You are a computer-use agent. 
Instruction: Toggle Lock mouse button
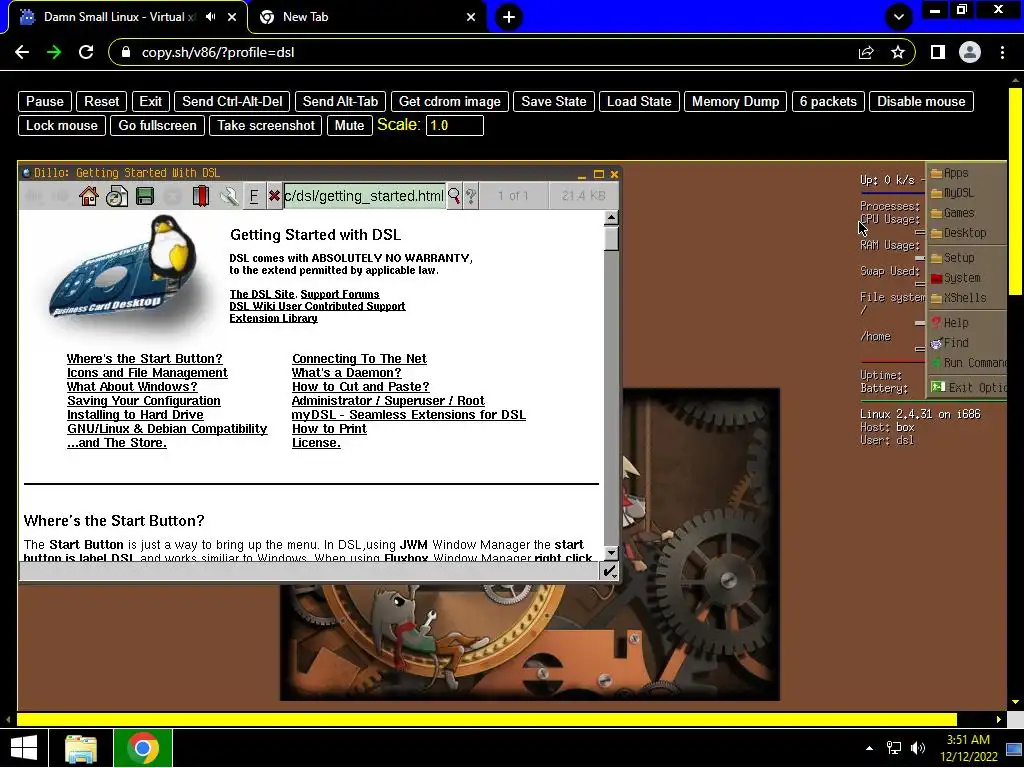click(61, 125)
